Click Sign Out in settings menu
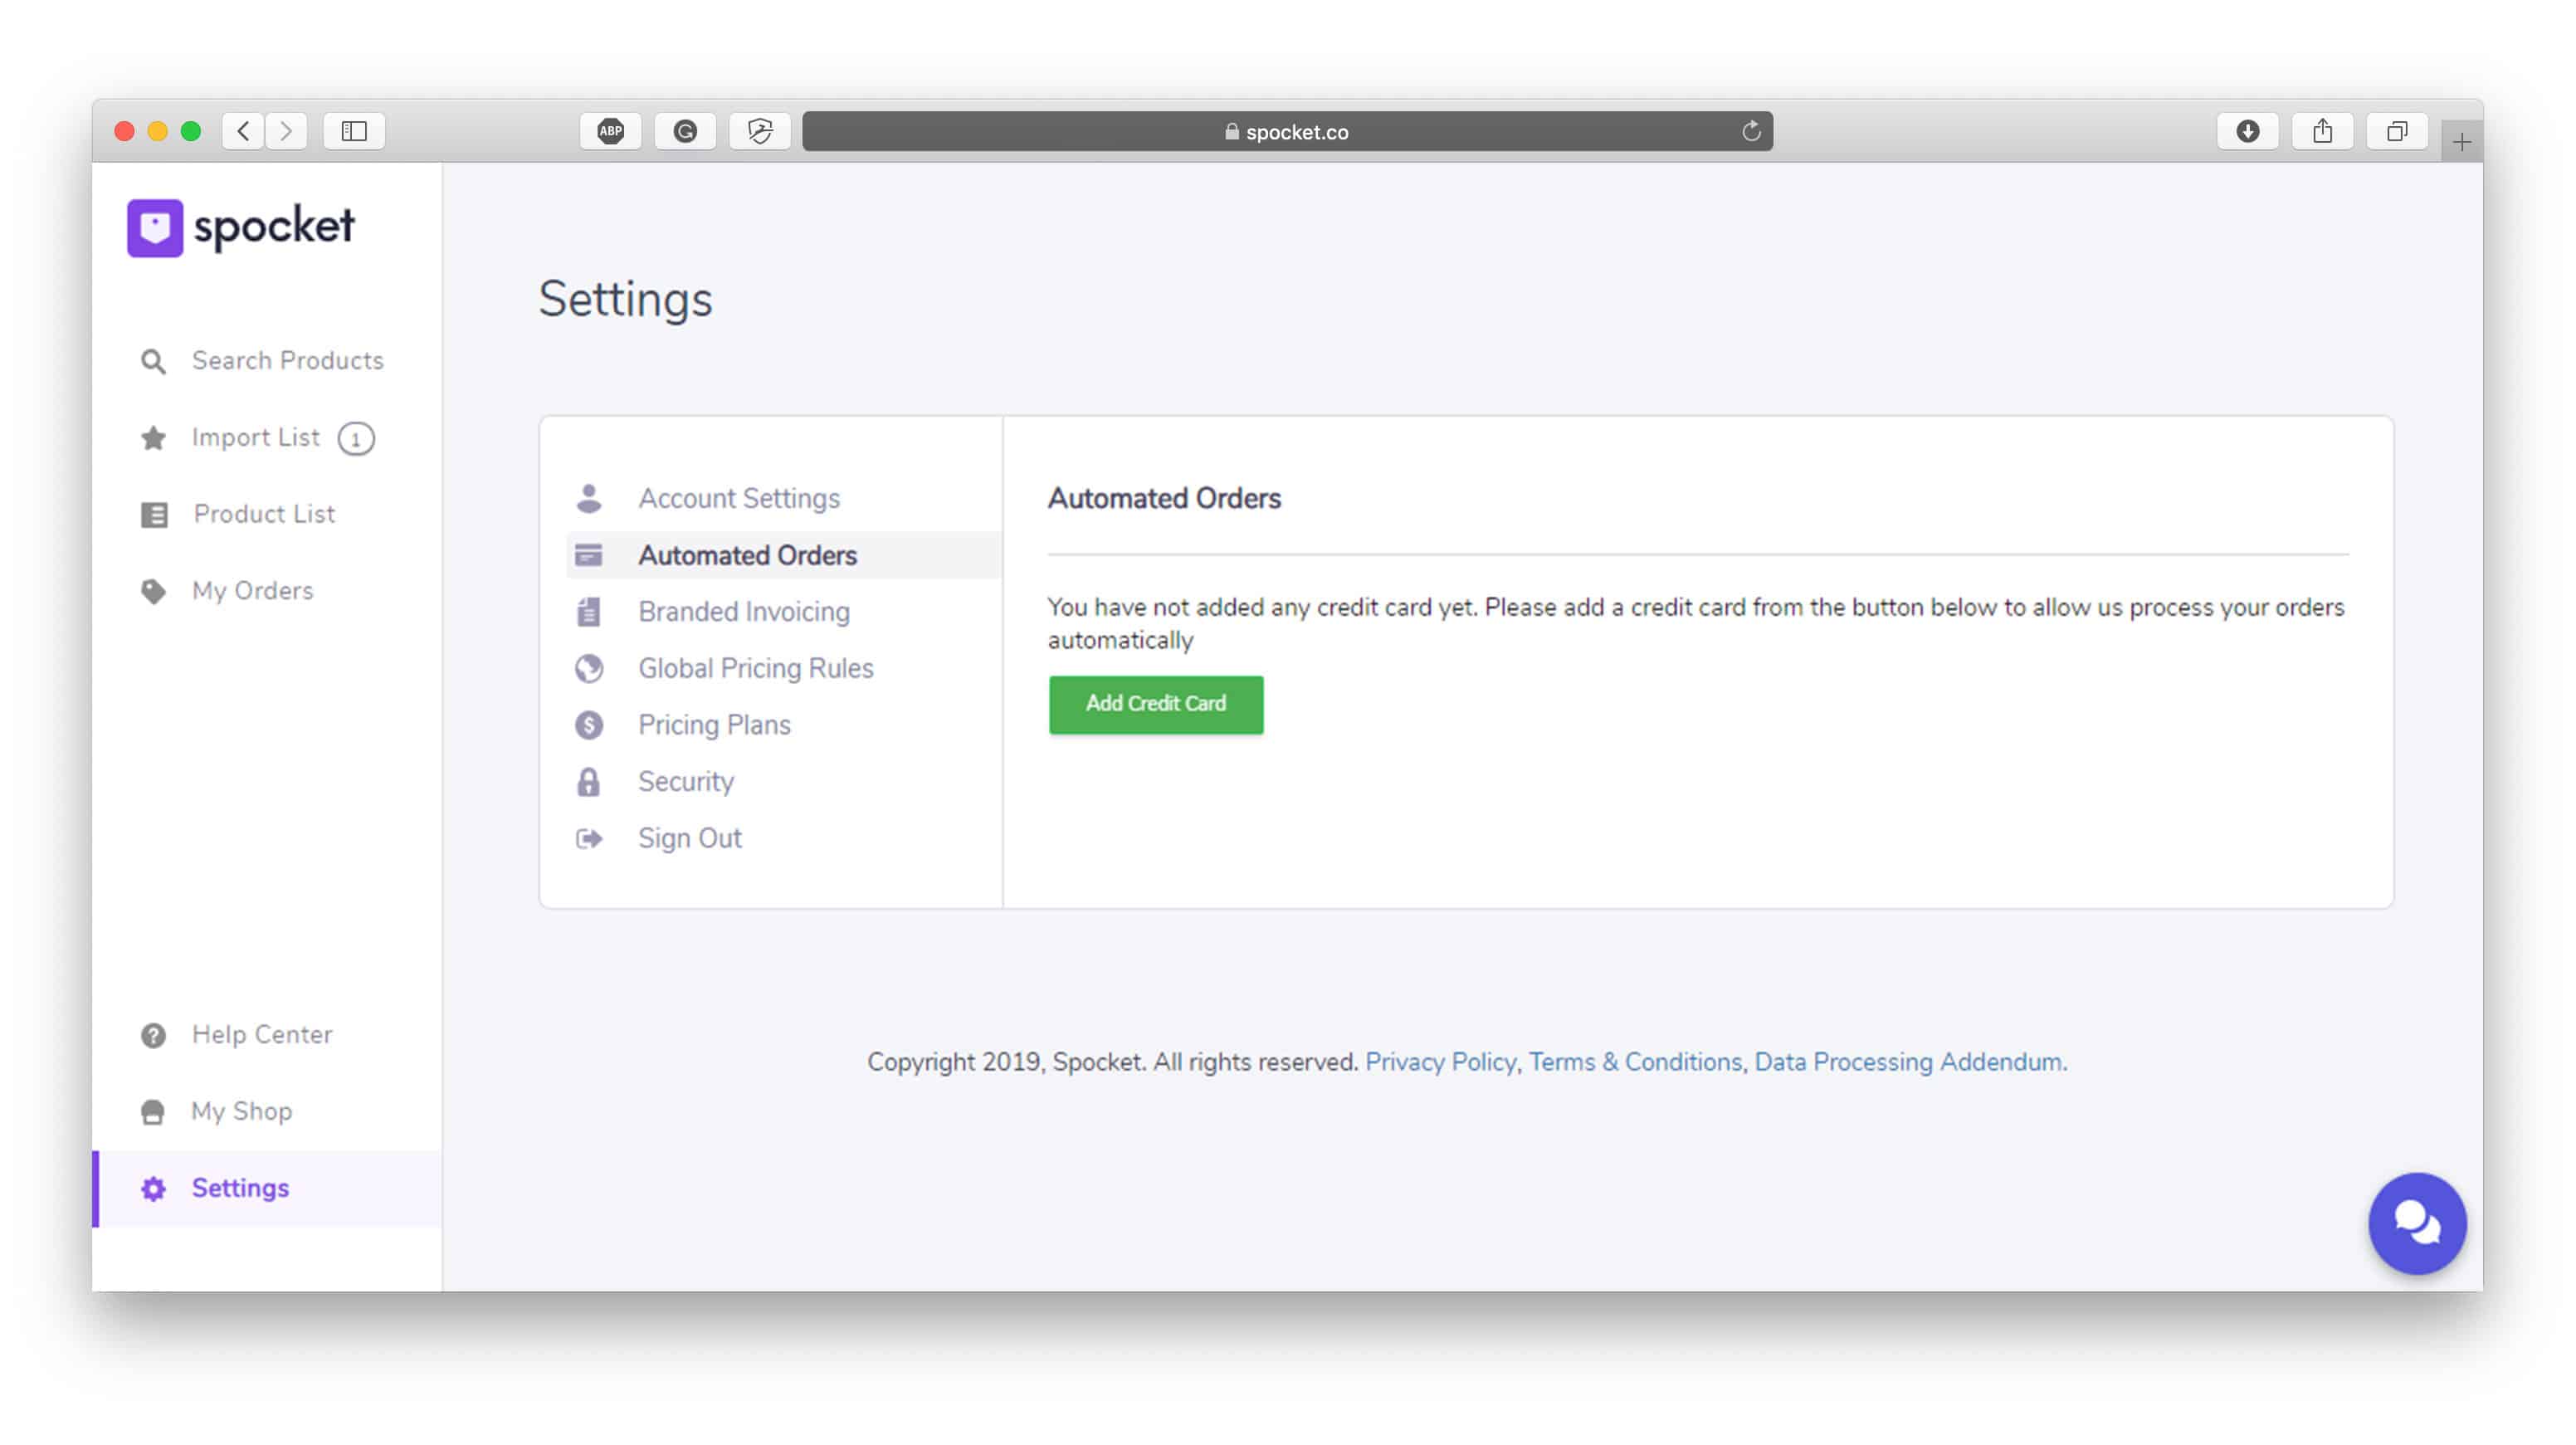Screen dimensions: 2576x1445 coord(784,838)
